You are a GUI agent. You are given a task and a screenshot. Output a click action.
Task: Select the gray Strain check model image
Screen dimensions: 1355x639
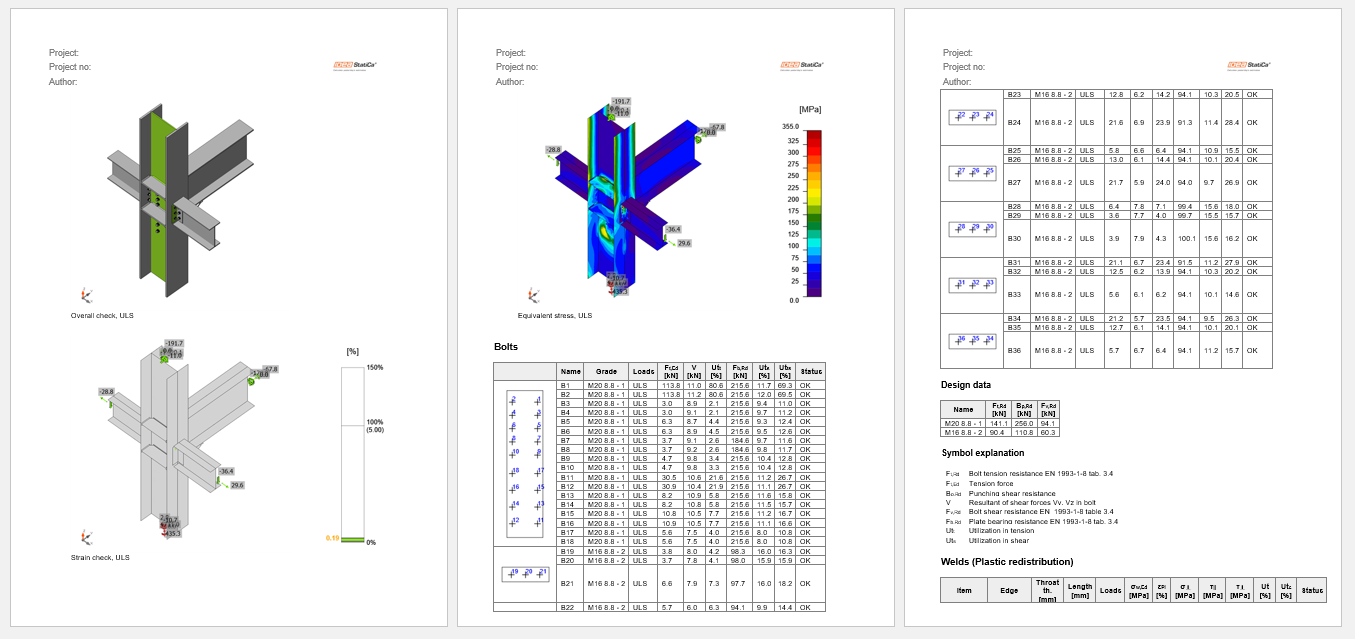(x=170, y=440)
